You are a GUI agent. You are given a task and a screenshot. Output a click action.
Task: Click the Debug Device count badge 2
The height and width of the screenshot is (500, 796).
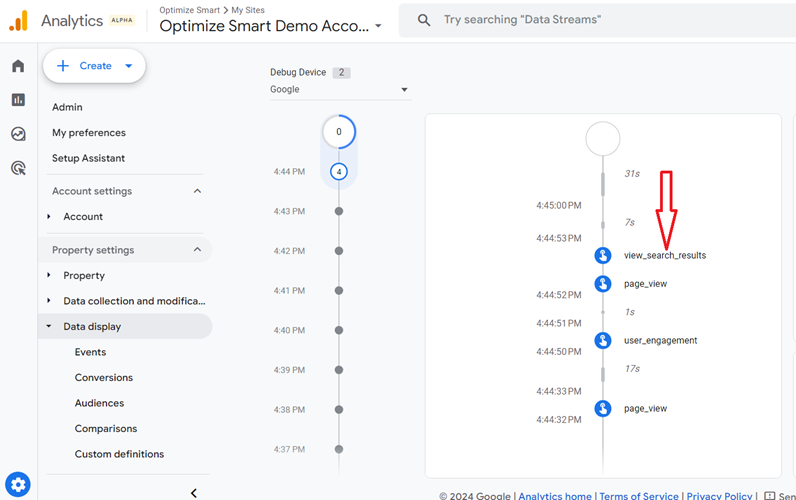(x=342, y=73)
